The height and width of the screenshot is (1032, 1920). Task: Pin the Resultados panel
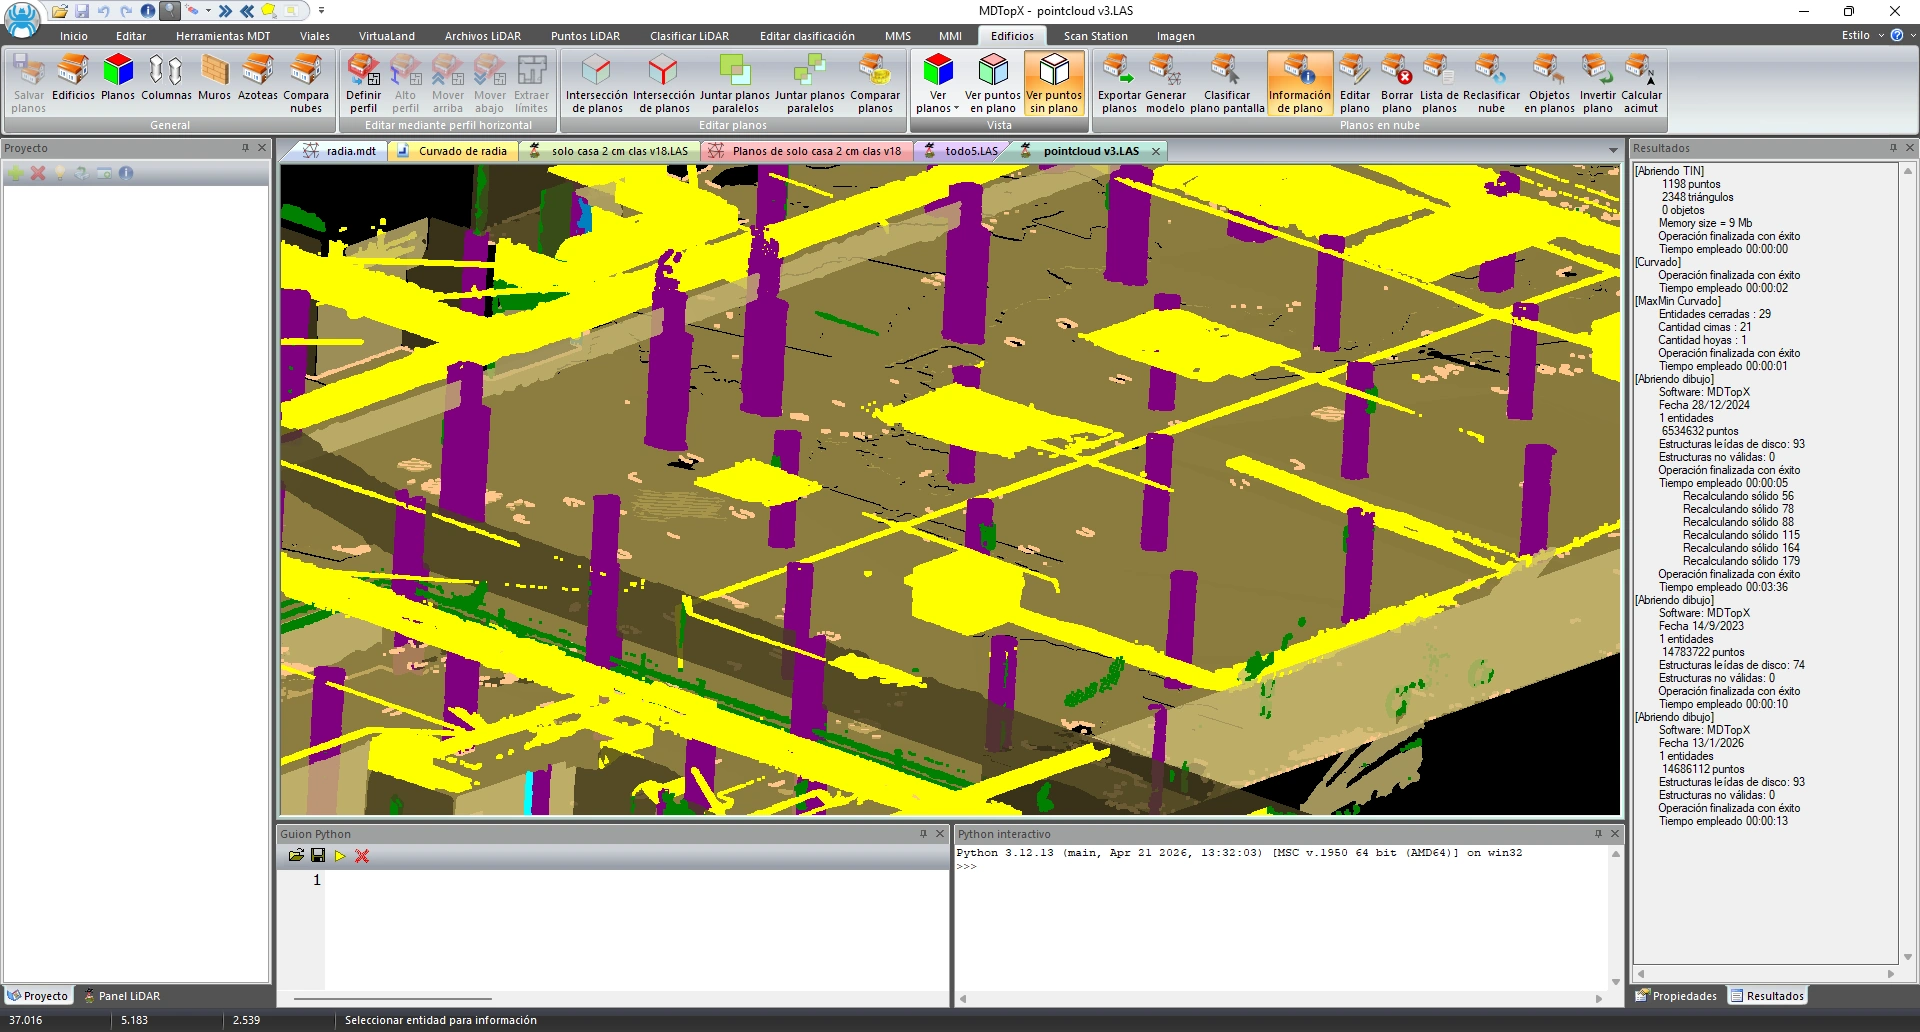[x=1893, y=148]
